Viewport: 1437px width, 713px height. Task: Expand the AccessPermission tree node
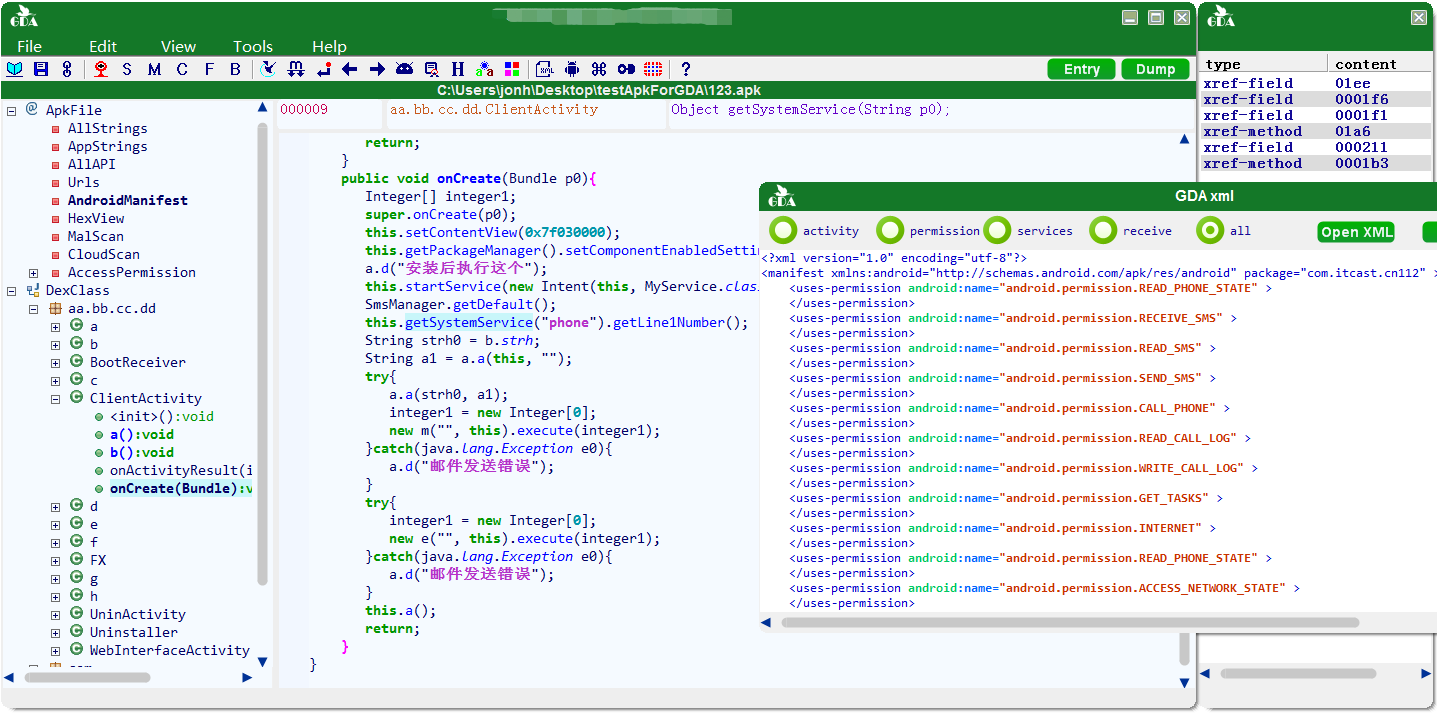34,273
